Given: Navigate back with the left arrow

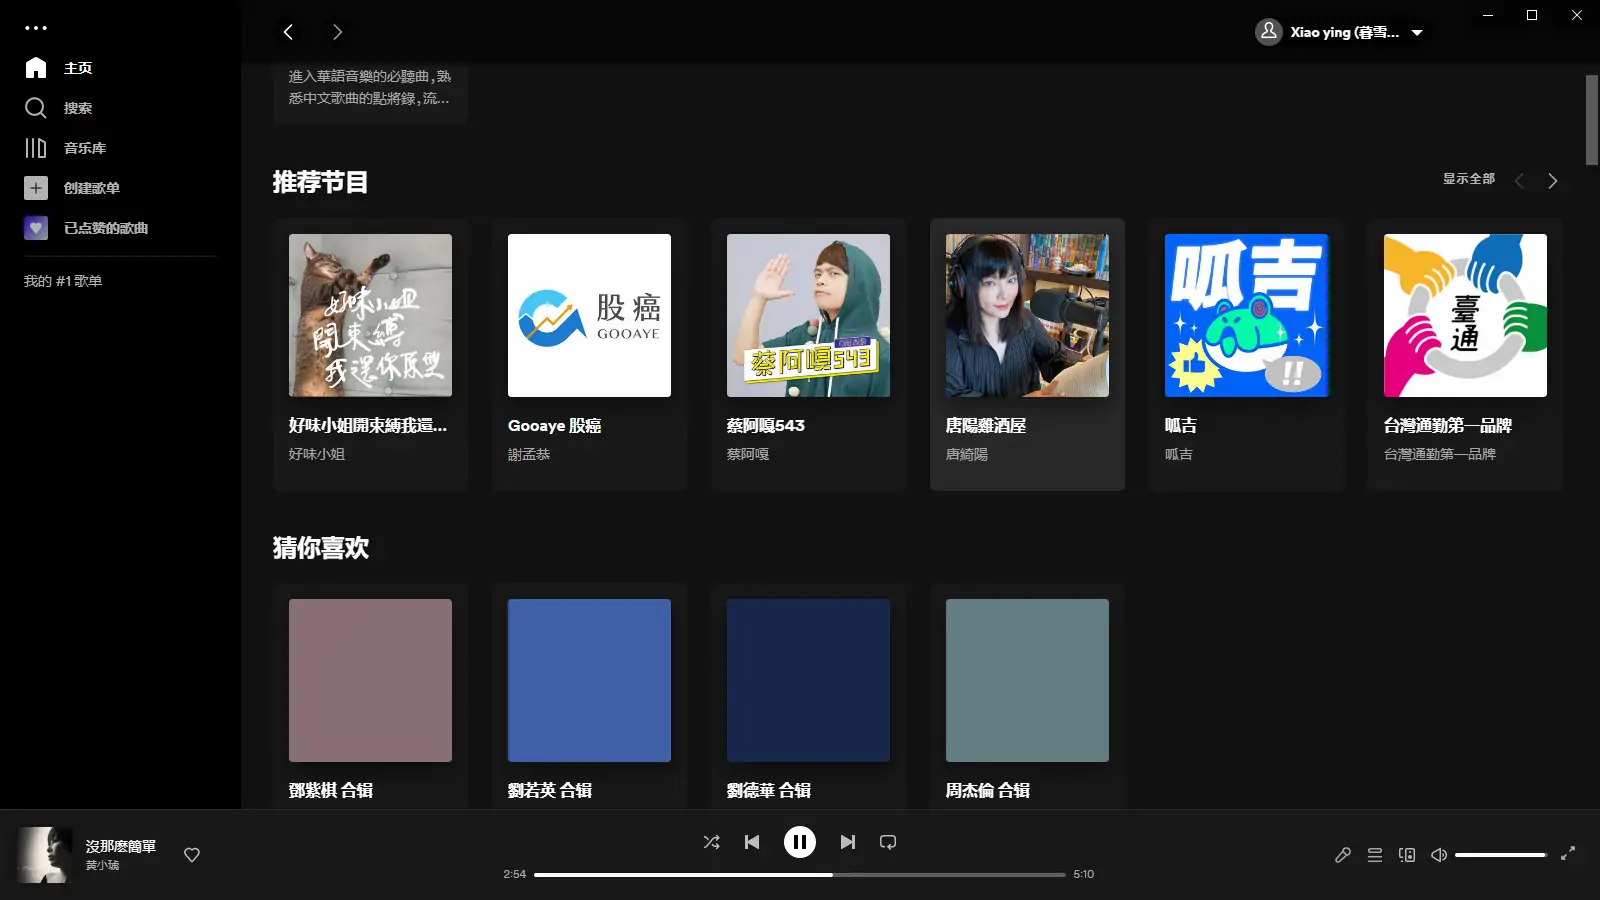Looking at the screenshot, I should 289,31.
